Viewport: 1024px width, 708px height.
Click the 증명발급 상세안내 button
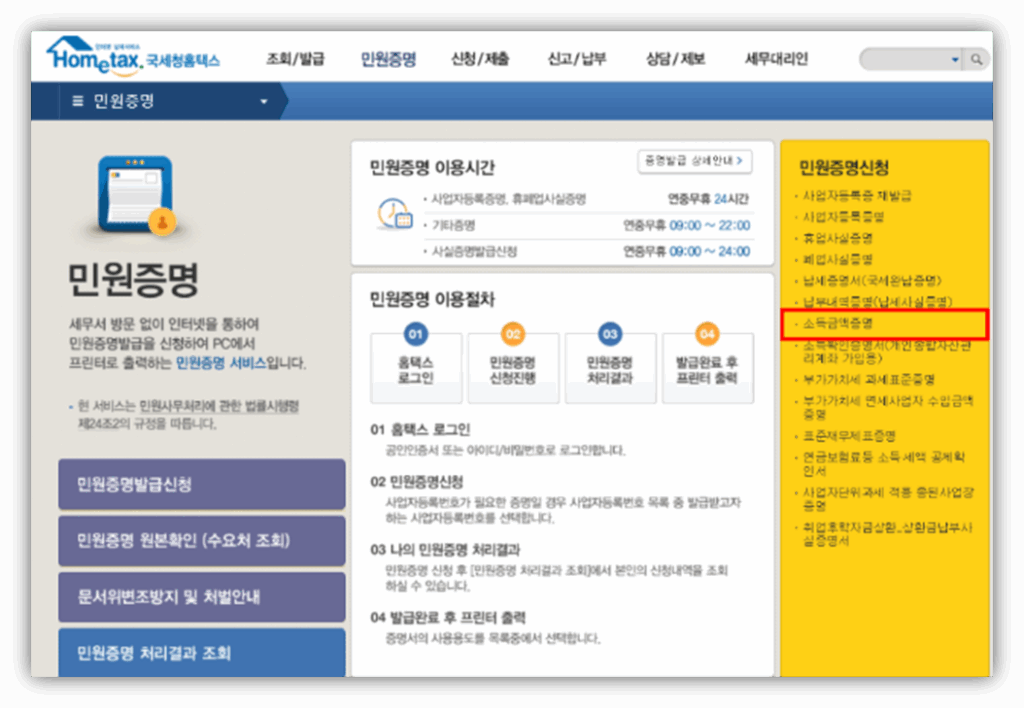click(x=694, y=161)
